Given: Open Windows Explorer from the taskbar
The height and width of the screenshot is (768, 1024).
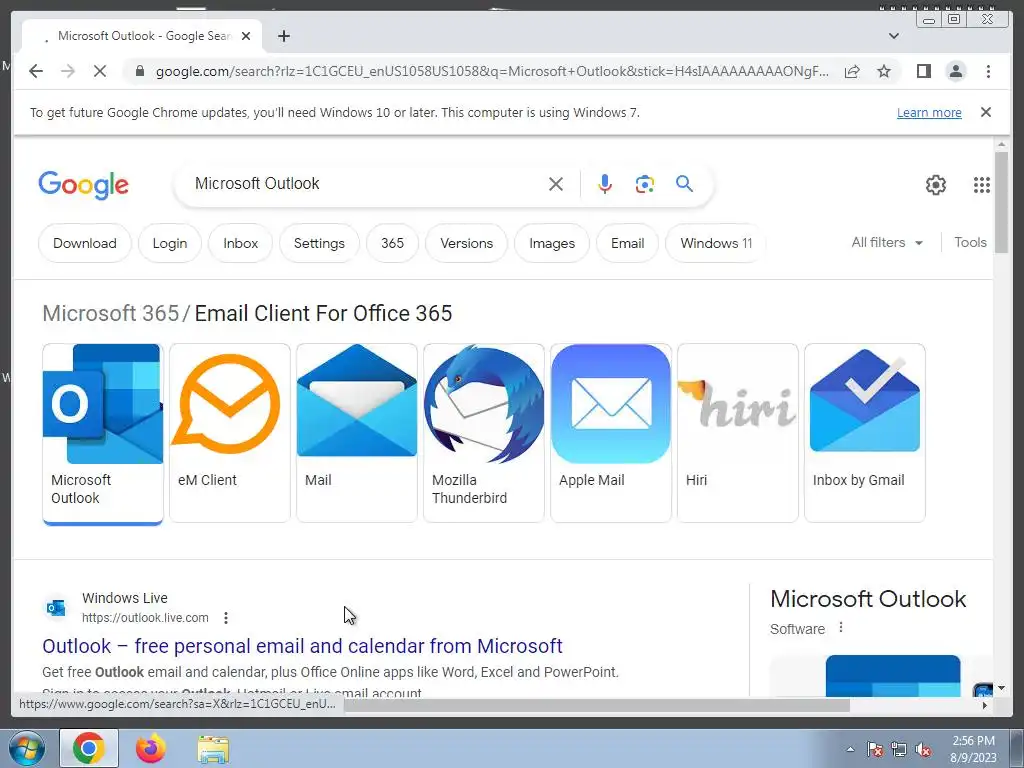Looking at the screenshot, I should coord(213,749).
